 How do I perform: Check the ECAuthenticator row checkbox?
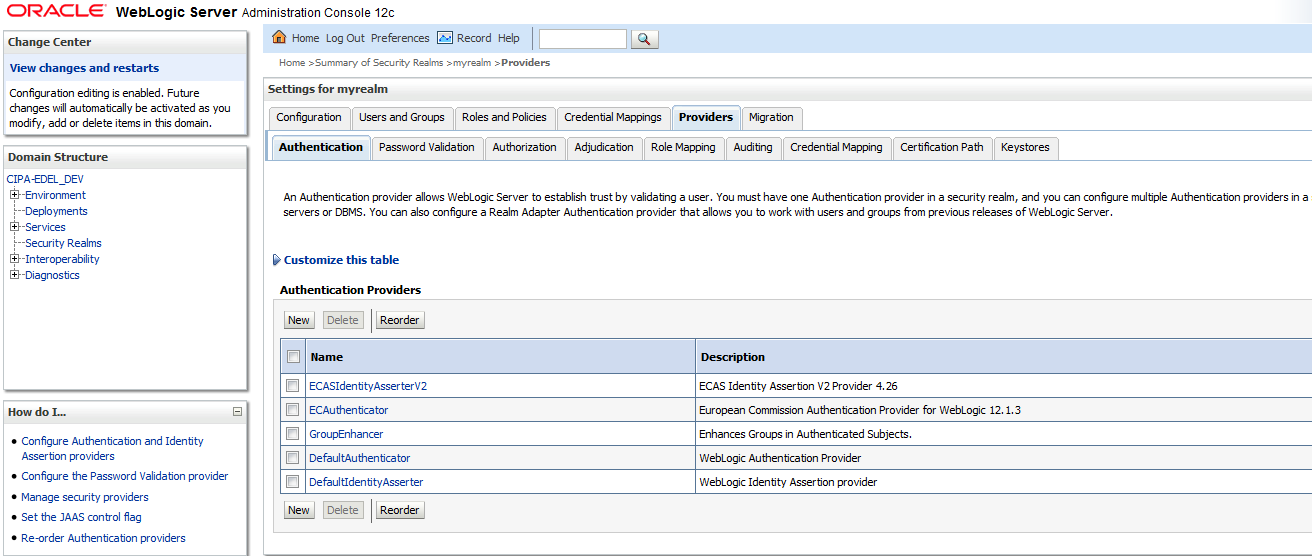point(293,410)
